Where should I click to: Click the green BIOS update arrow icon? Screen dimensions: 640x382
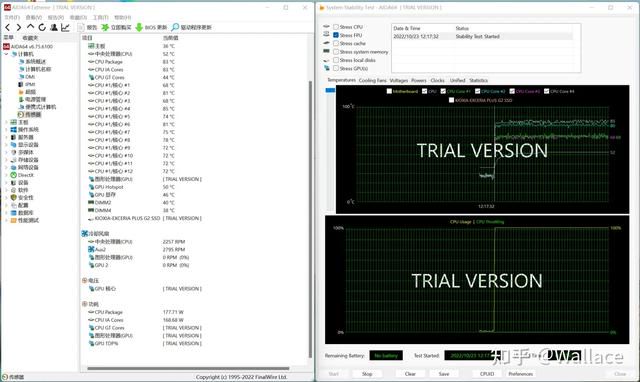click(139, 27)
